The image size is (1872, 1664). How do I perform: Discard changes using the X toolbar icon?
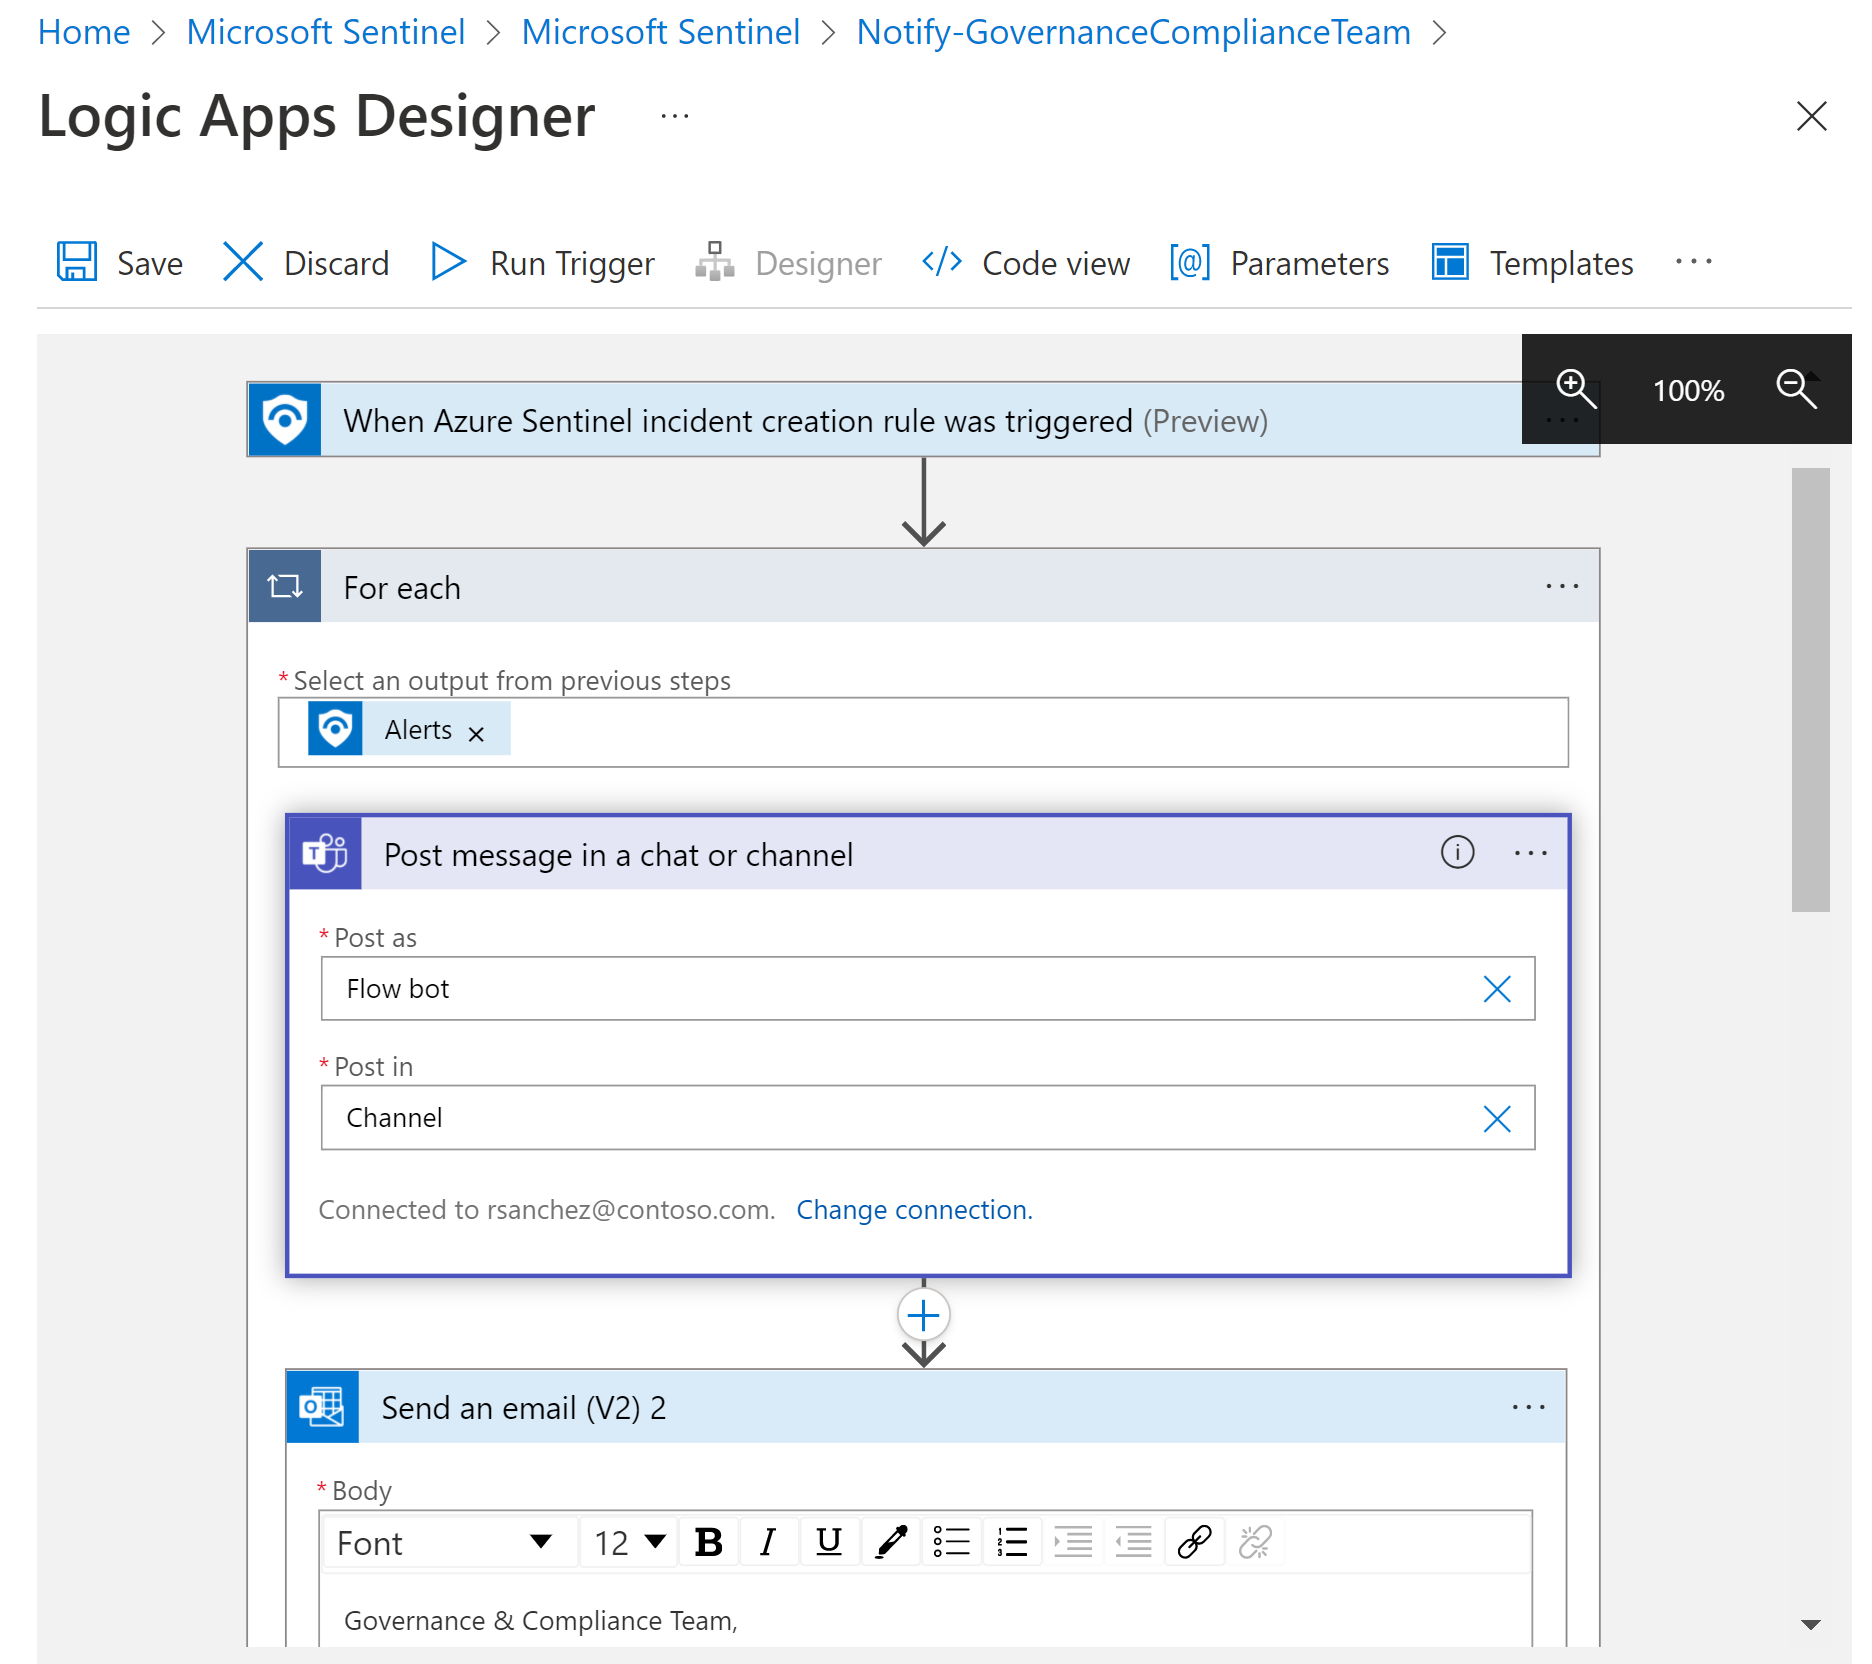pos(243,262)
